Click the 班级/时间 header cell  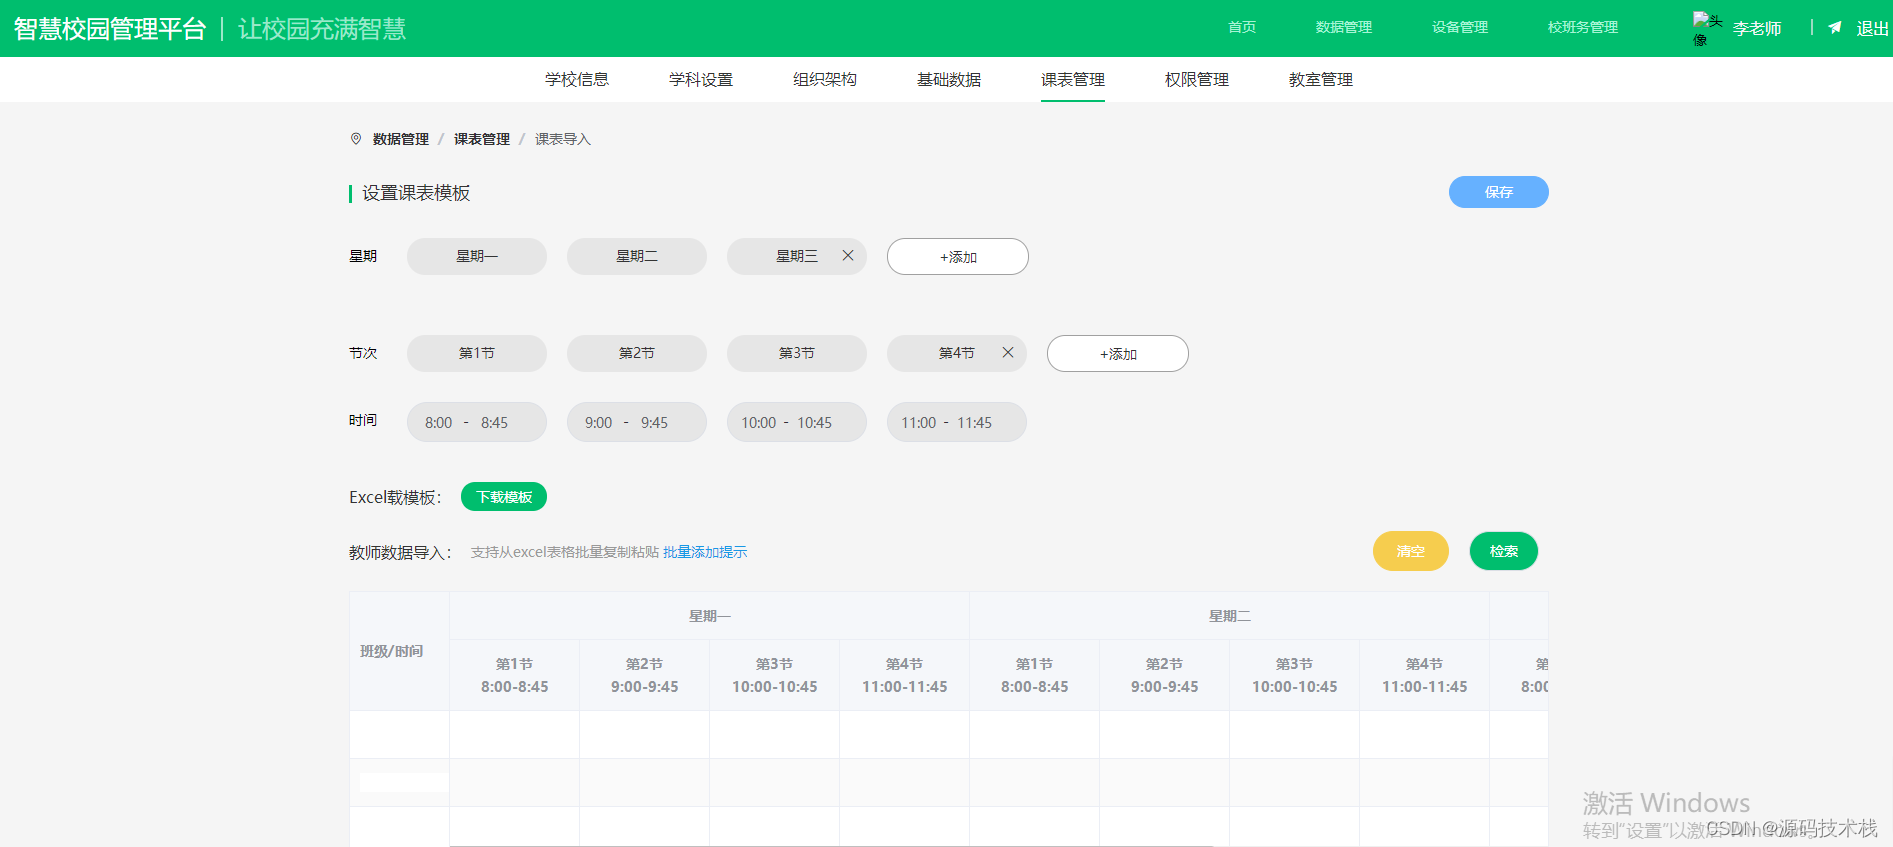[399, 651]
